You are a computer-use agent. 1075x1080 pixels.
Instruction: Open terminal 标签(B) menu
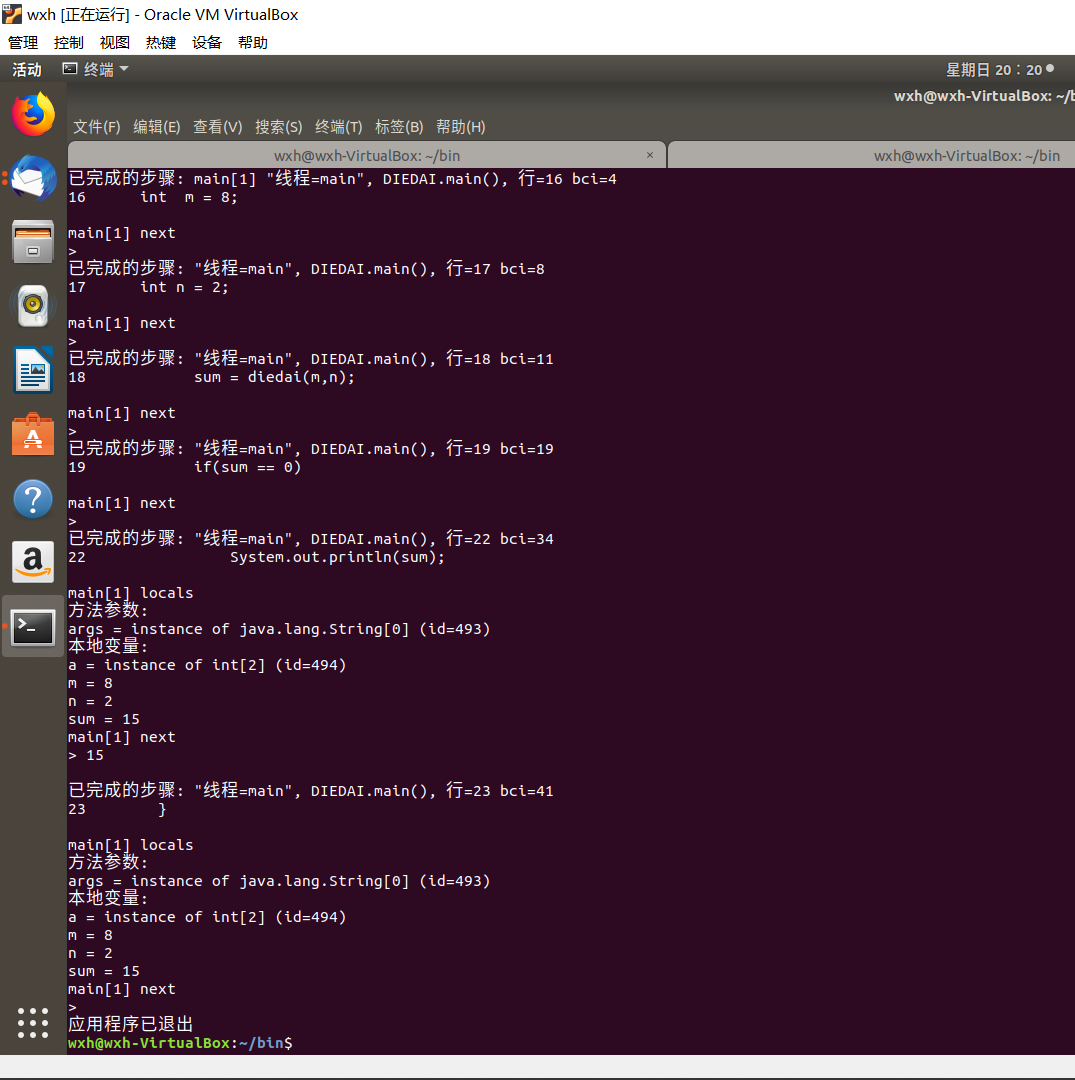point(399,127)
